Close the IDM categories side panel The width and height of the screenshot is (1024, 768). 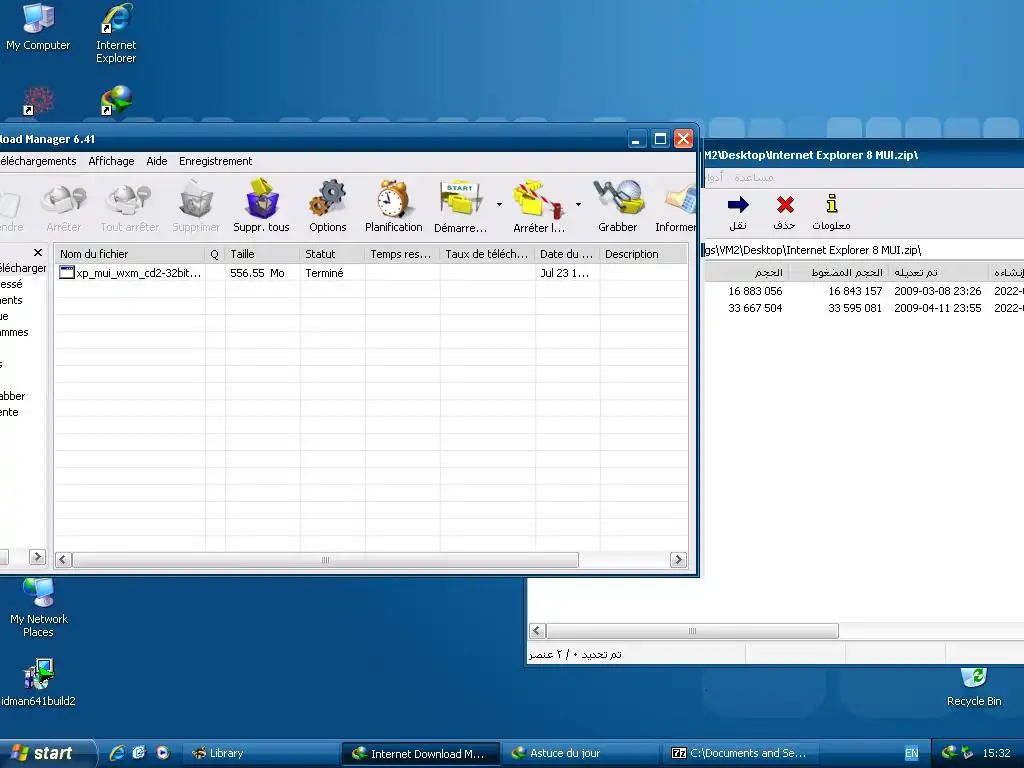point(38,252)
